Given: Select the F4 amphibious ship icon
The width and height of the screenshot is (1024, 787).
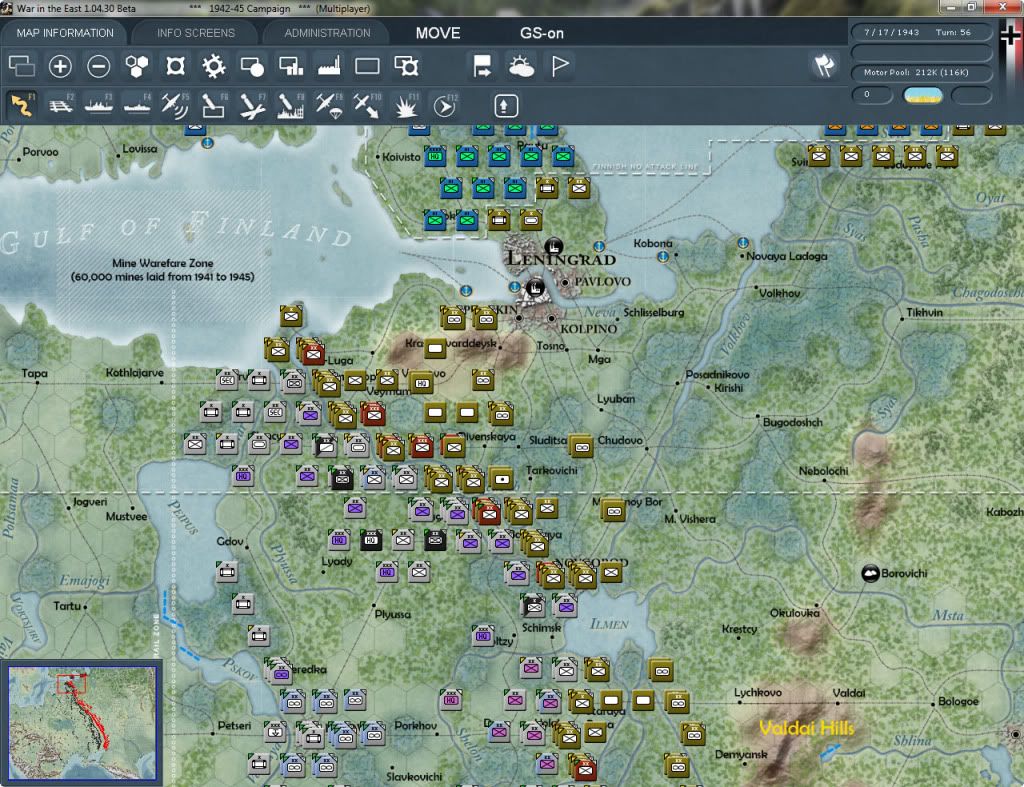Looking at the screenshot, I should pyautogui.click(x=137, y=105).
